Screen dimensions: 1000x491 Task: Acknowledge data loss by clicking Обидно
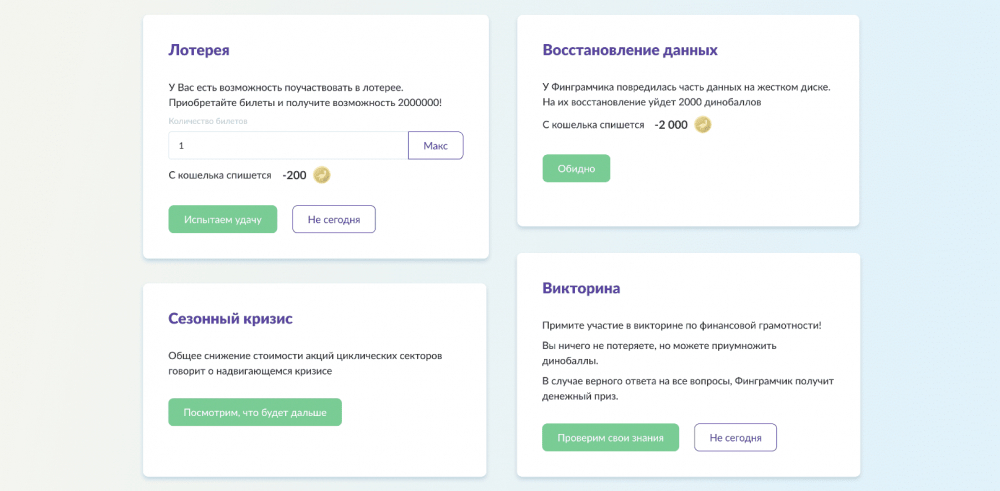[x=577, y=168]
